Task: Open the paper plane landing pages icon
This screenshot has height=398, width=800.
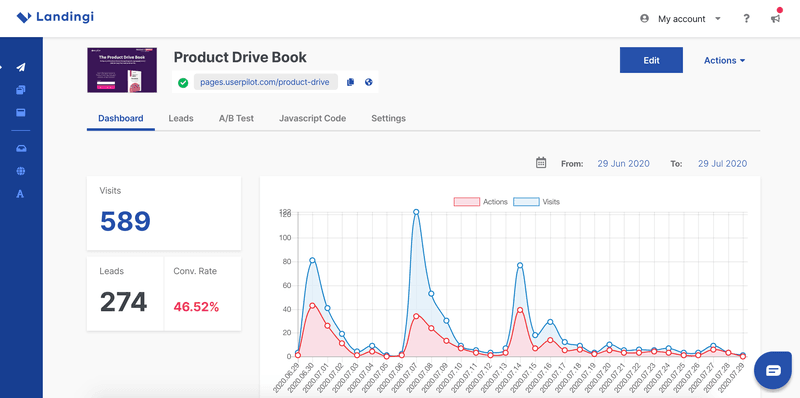Action: [21, 67]
